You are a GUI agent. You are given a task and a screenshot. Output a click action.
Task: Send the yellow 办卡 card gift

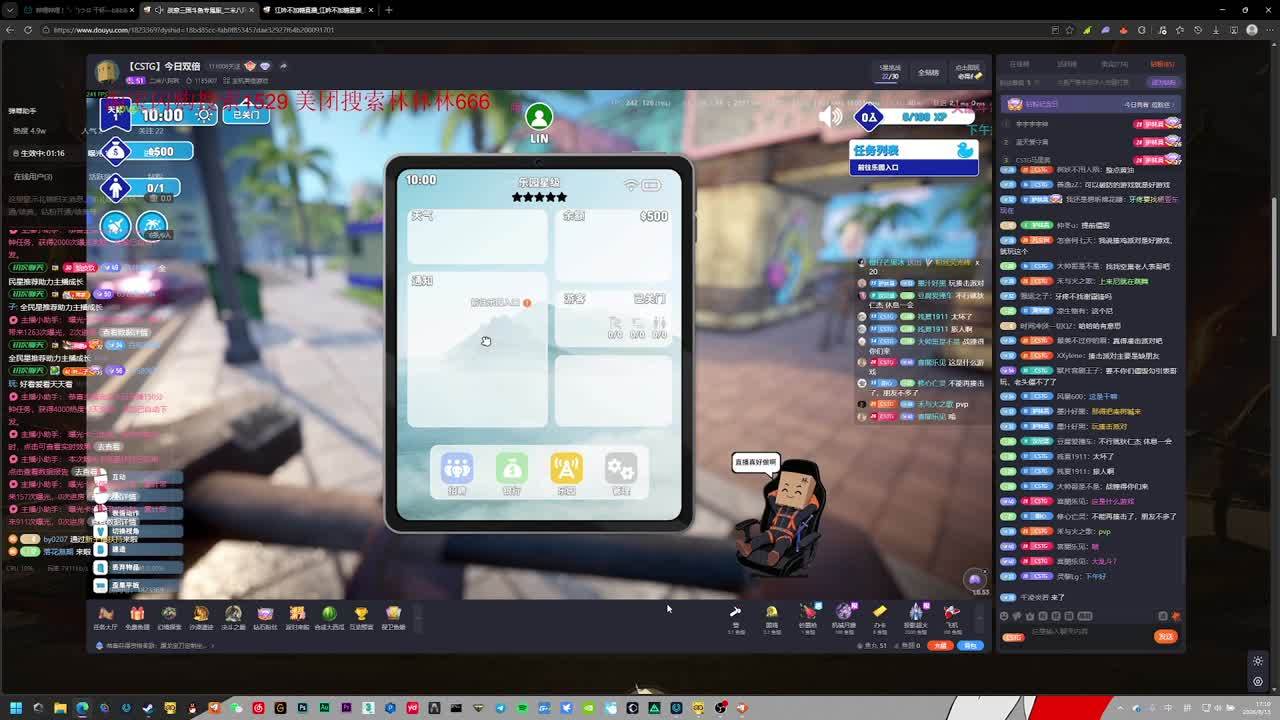point(880,617)
